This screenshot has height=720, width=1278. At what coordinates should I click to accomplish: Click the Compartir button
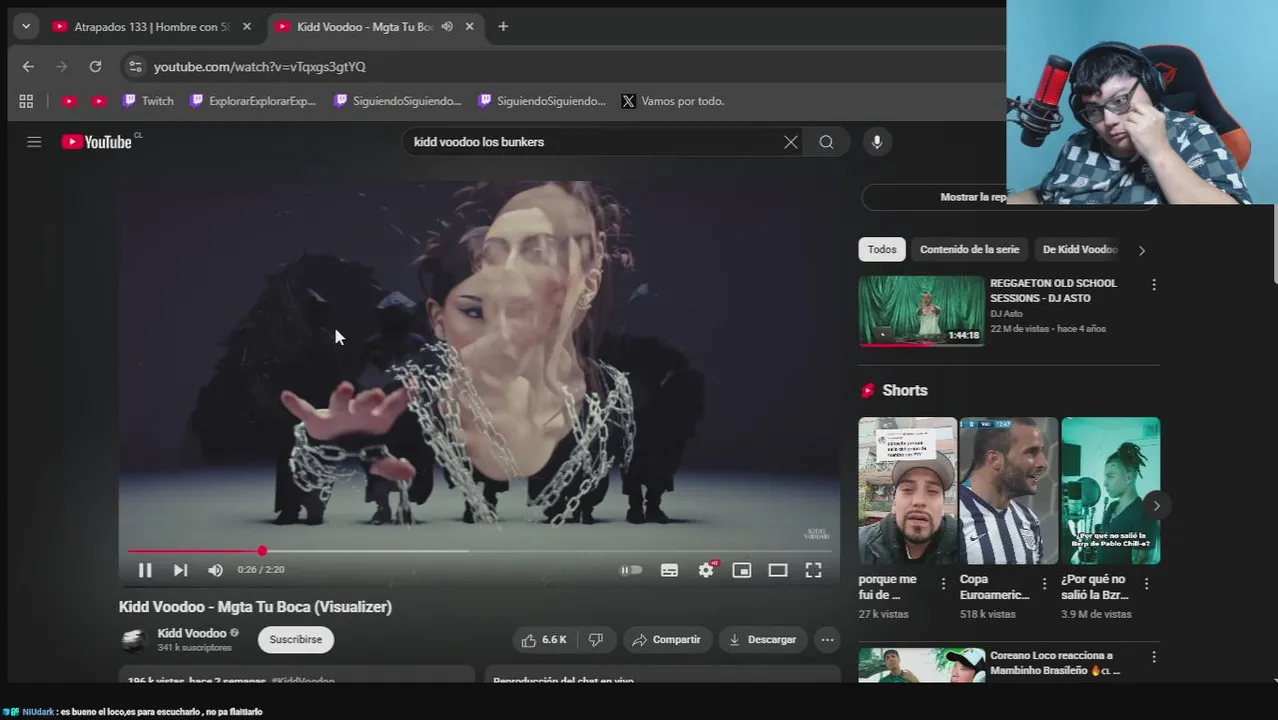(667, 640)
